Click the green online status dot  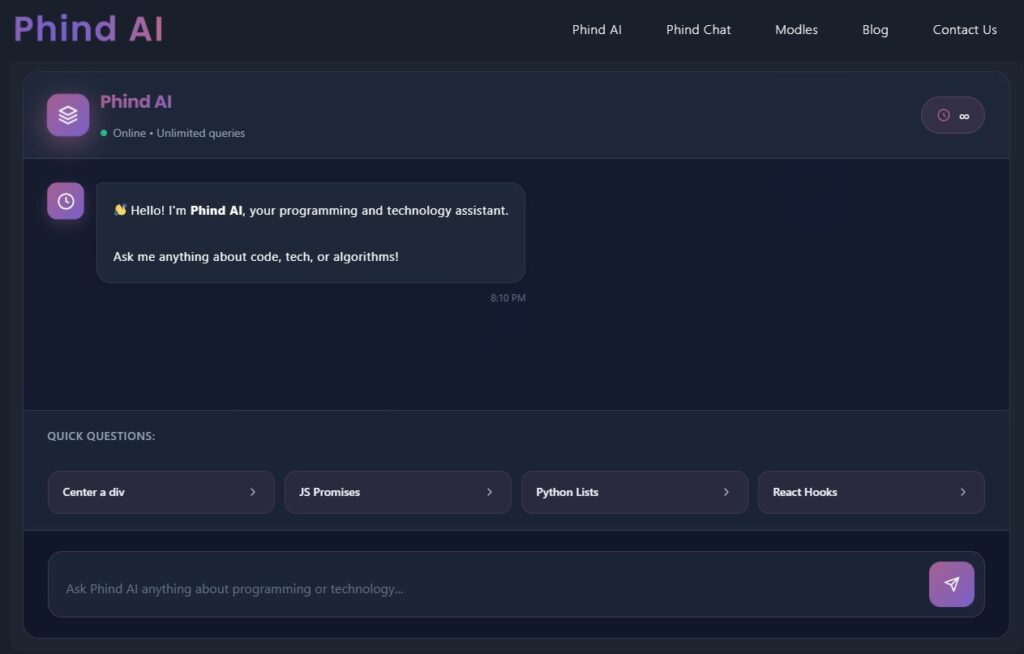pyautogui.click(x=101, y=132)
